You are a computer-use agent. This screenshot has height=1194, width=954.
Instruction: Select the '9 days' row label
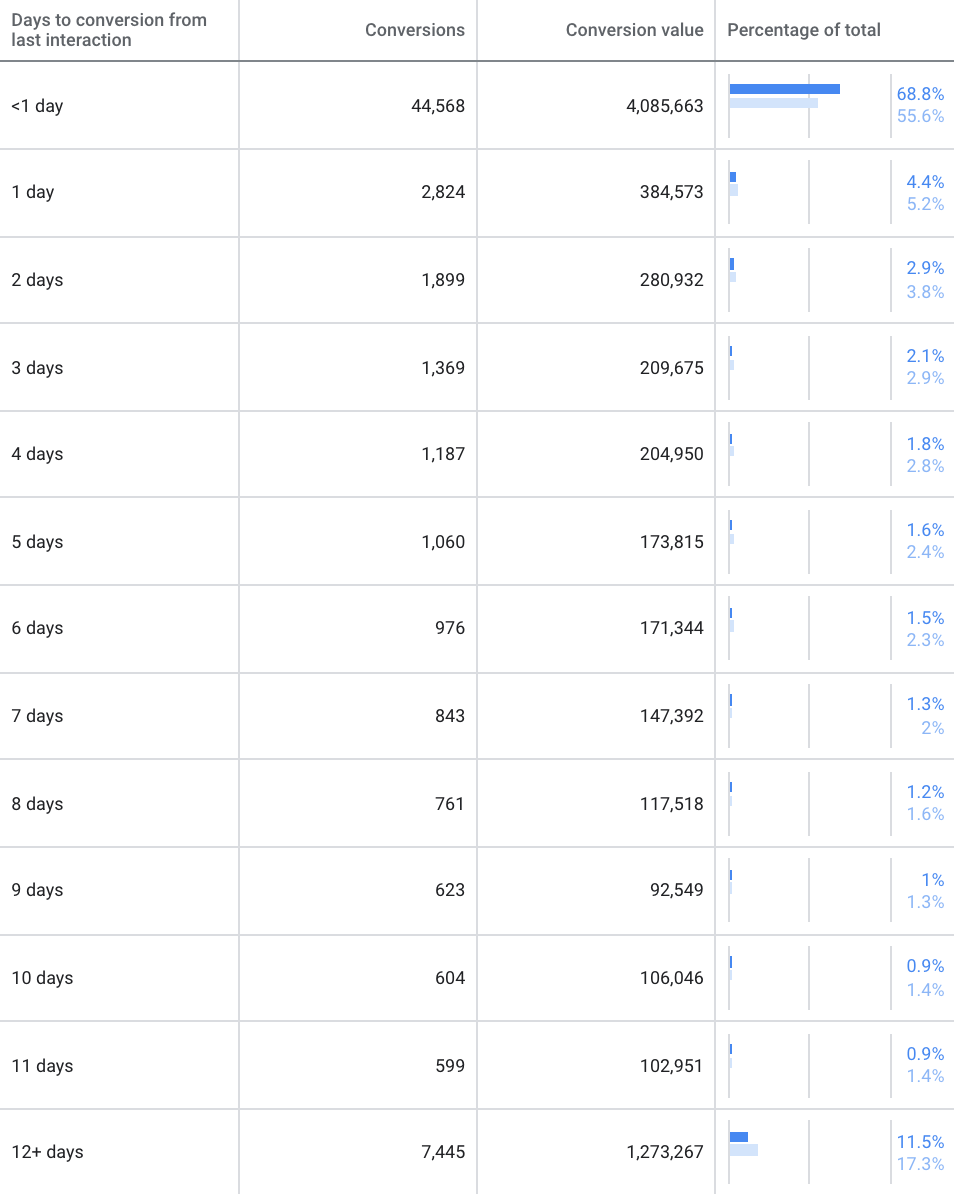[37, 890]
